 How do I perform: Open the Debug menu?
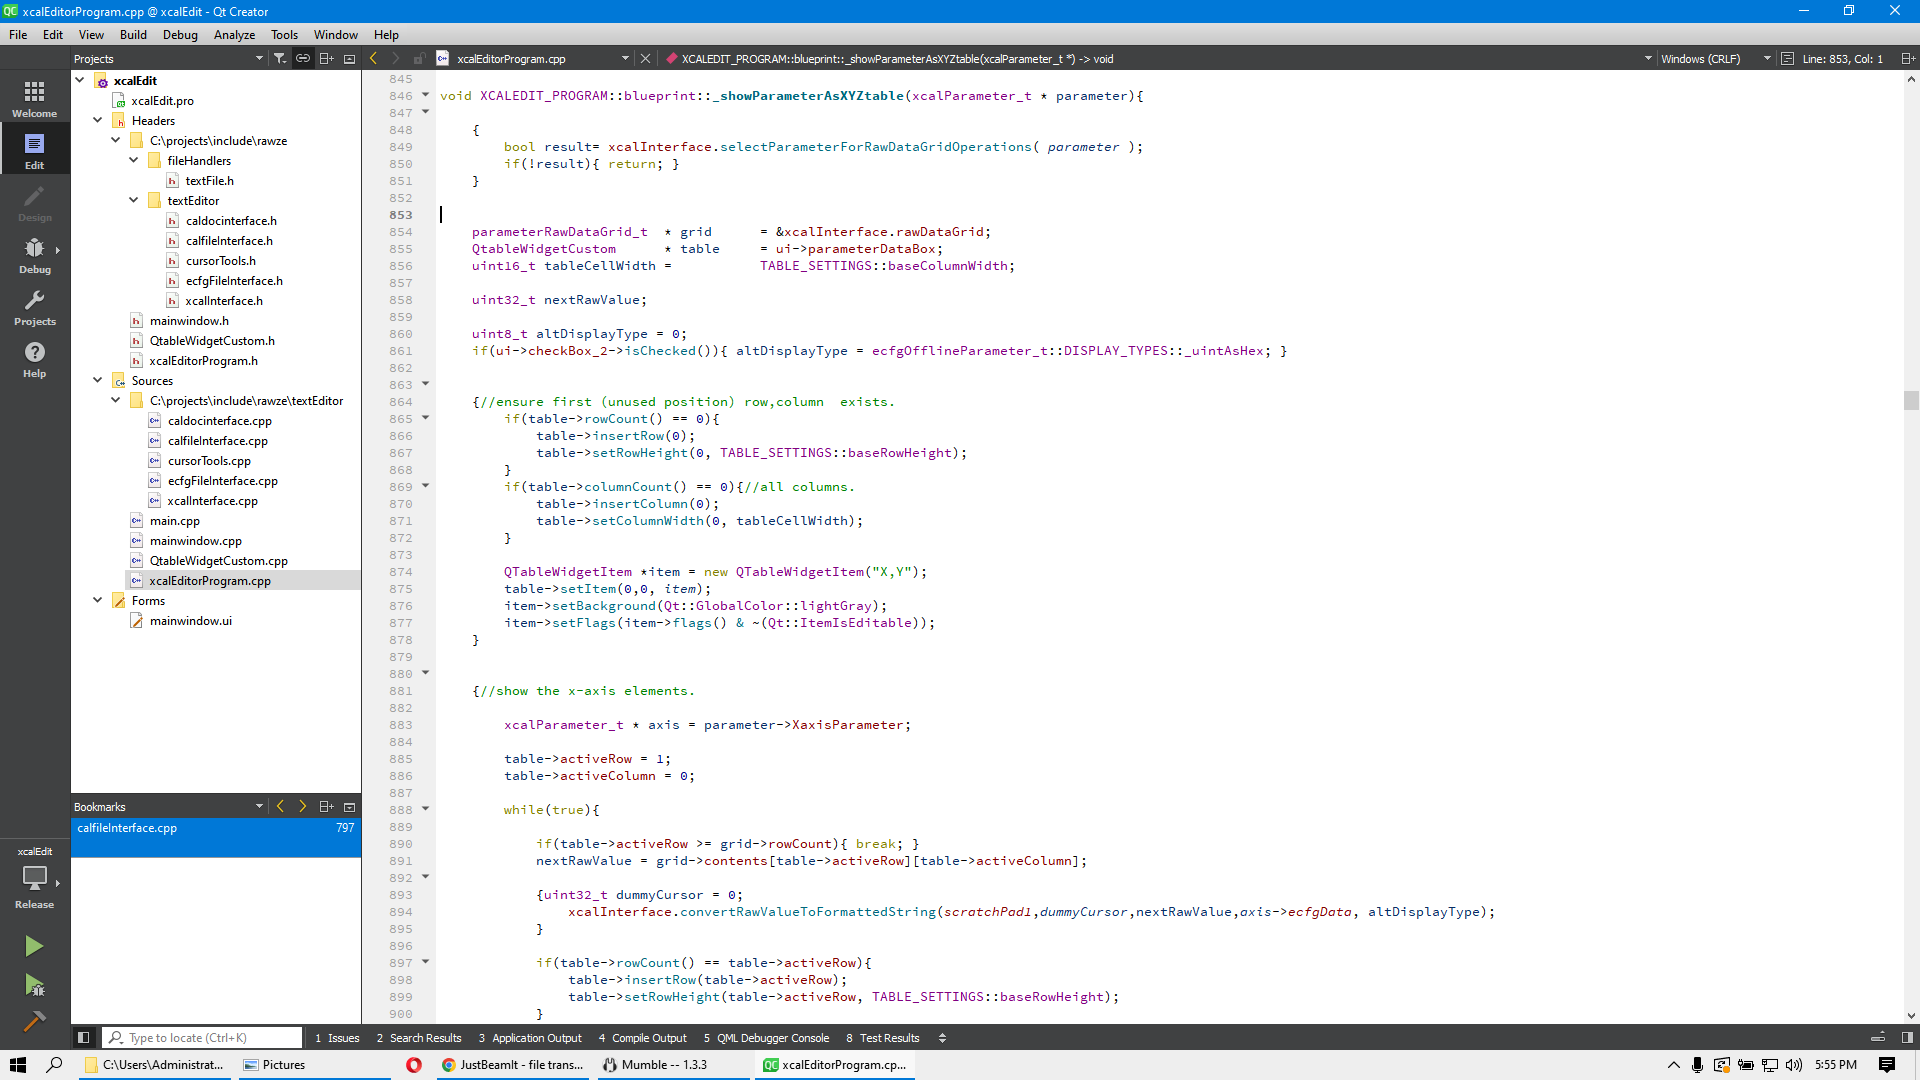point(180,34)
